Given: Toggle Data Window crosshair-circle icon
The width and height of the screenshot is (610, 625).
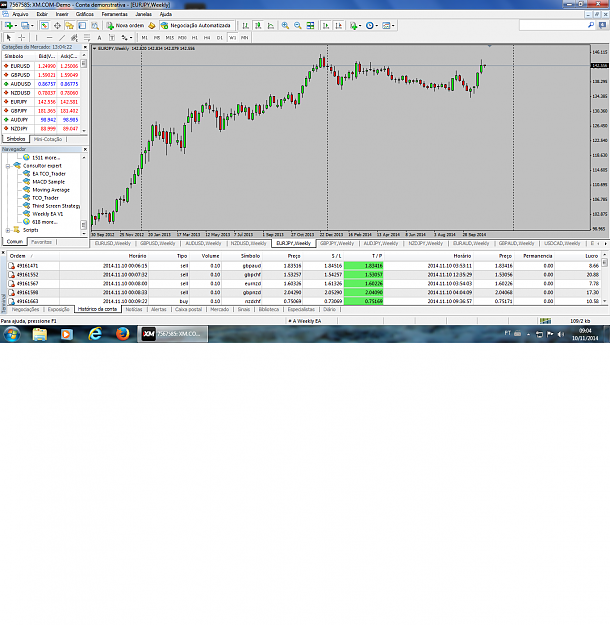Looking at the screenshot, I should pyautogui.click(x=57, y=26).
